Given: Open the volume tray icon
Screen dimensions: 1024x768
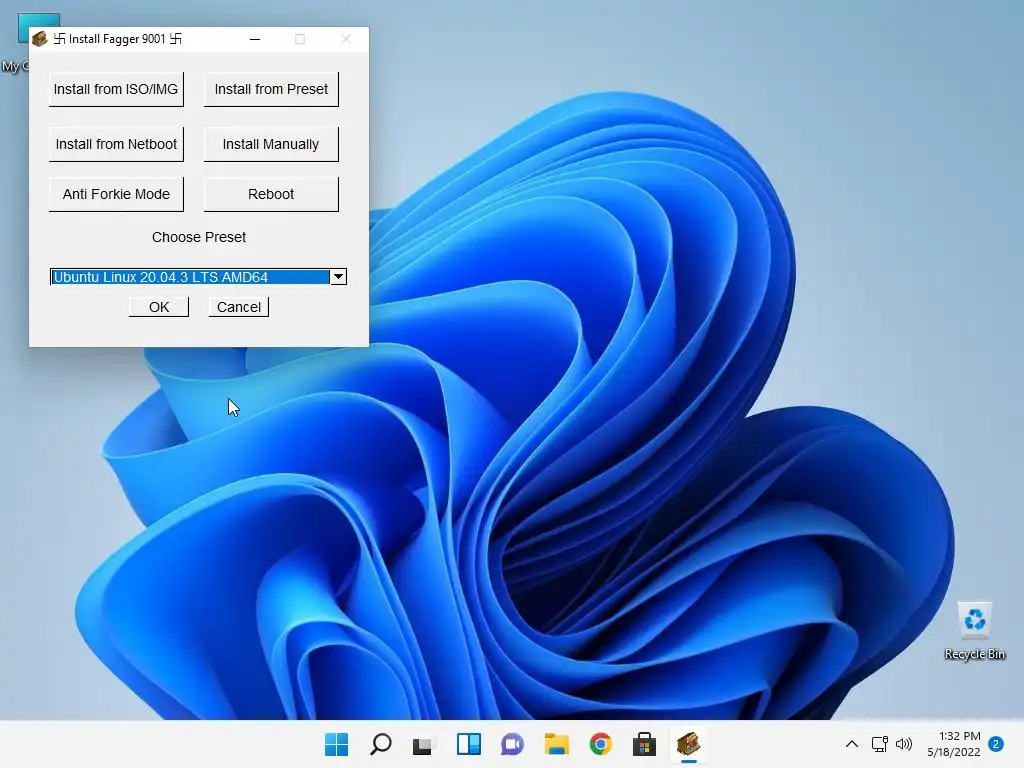Looking at the screenshot, I should (x=904, y=744).
